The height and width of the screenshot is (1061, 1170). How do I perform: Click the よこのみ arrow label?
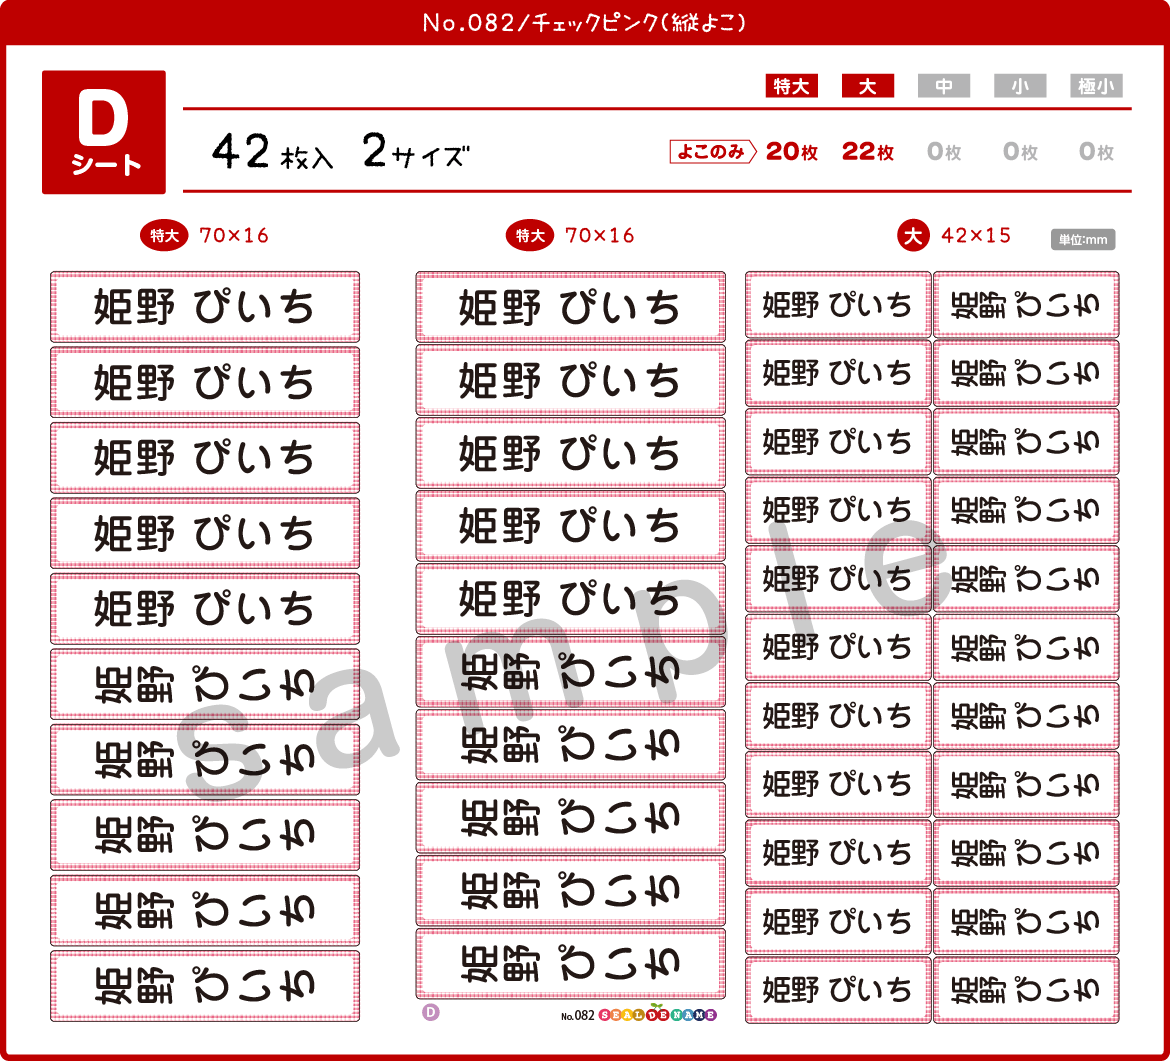click(x=713, y=151)
